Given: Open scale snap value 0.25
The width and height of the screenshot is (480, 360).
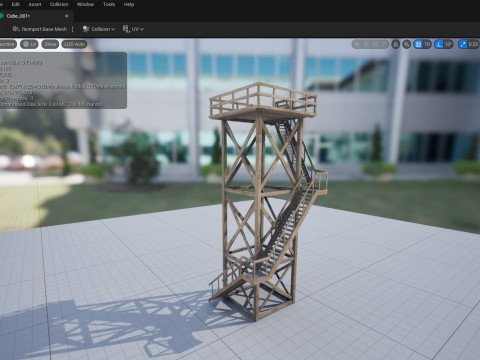Looking at the screenshot, I should [x=473, y=44].
